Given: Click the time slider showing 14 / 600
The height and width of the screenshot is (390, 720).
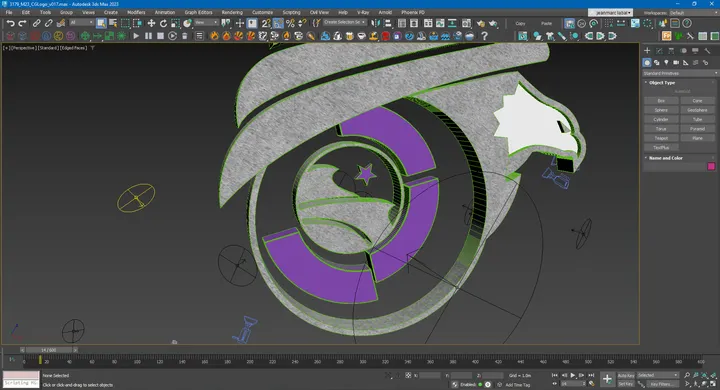Looking at the screenshot, I should [x=49, y=350].
